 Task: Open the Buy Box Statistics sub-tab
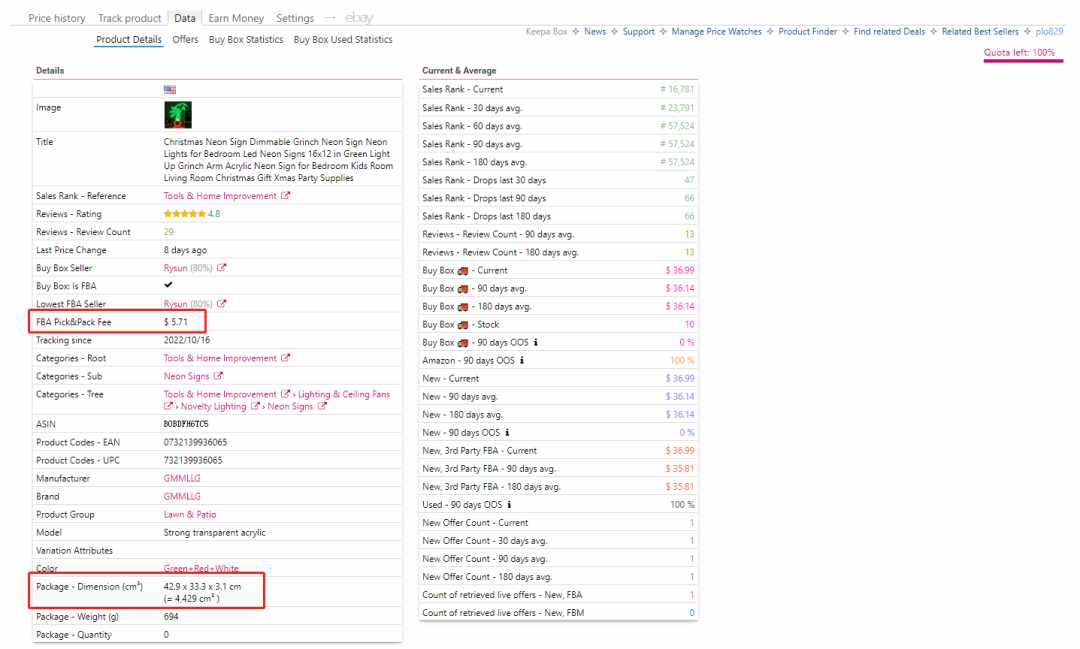pos(246,39)
